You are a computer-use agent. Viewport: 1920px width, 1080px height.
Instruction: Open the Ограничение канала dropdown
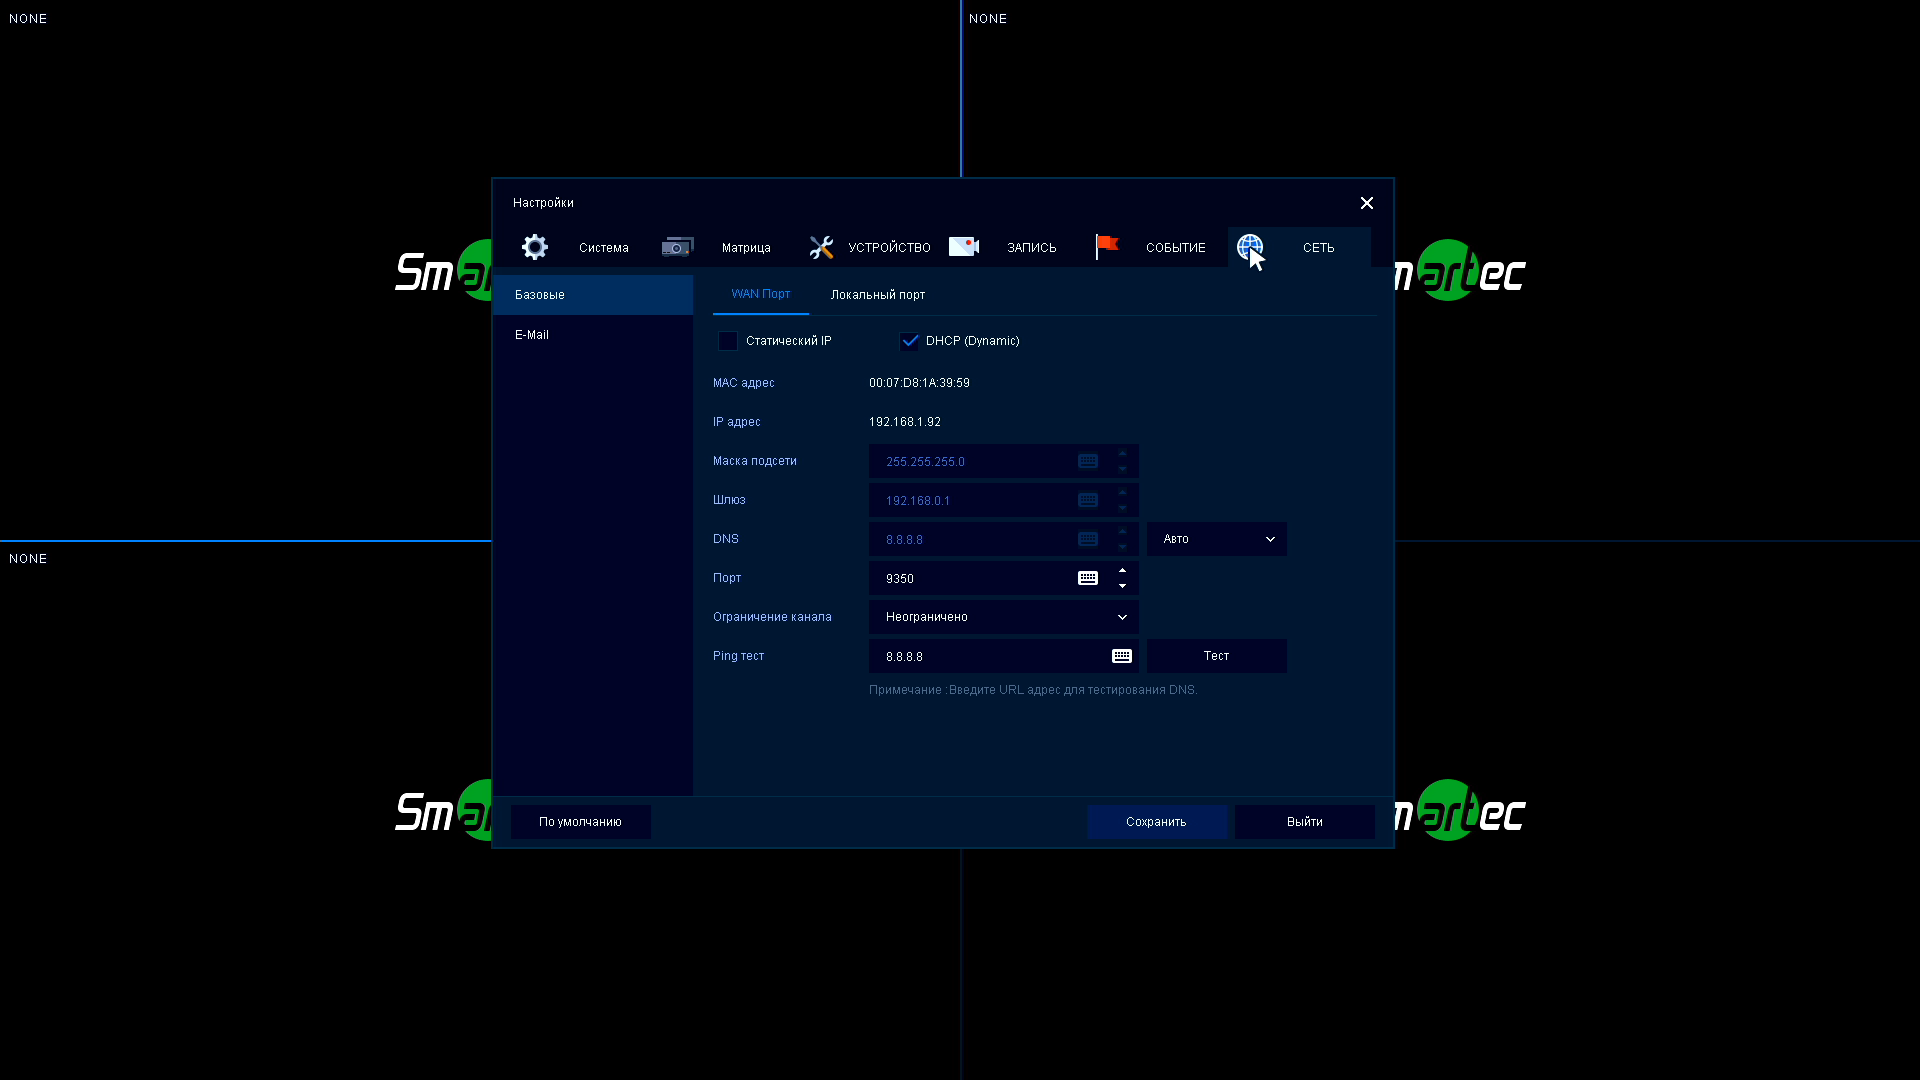[x=1003, y=617]
